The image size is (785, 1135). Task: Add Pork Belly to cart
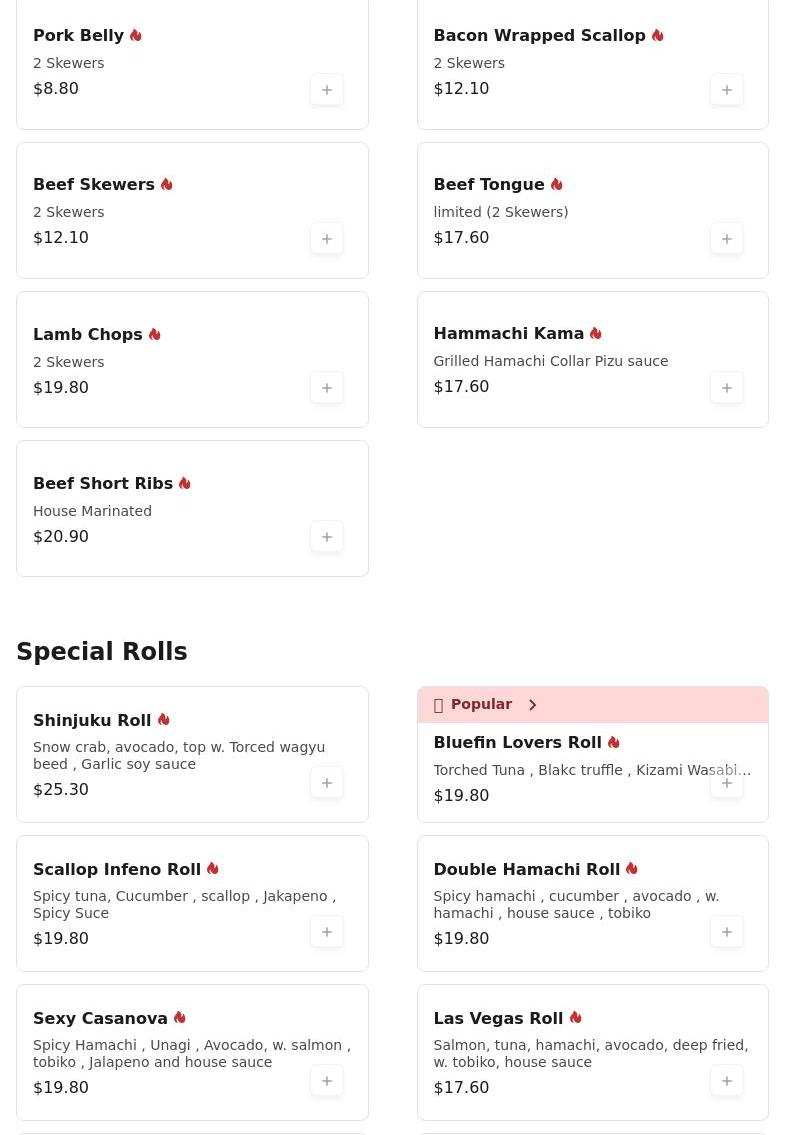(x=327, y=90)
